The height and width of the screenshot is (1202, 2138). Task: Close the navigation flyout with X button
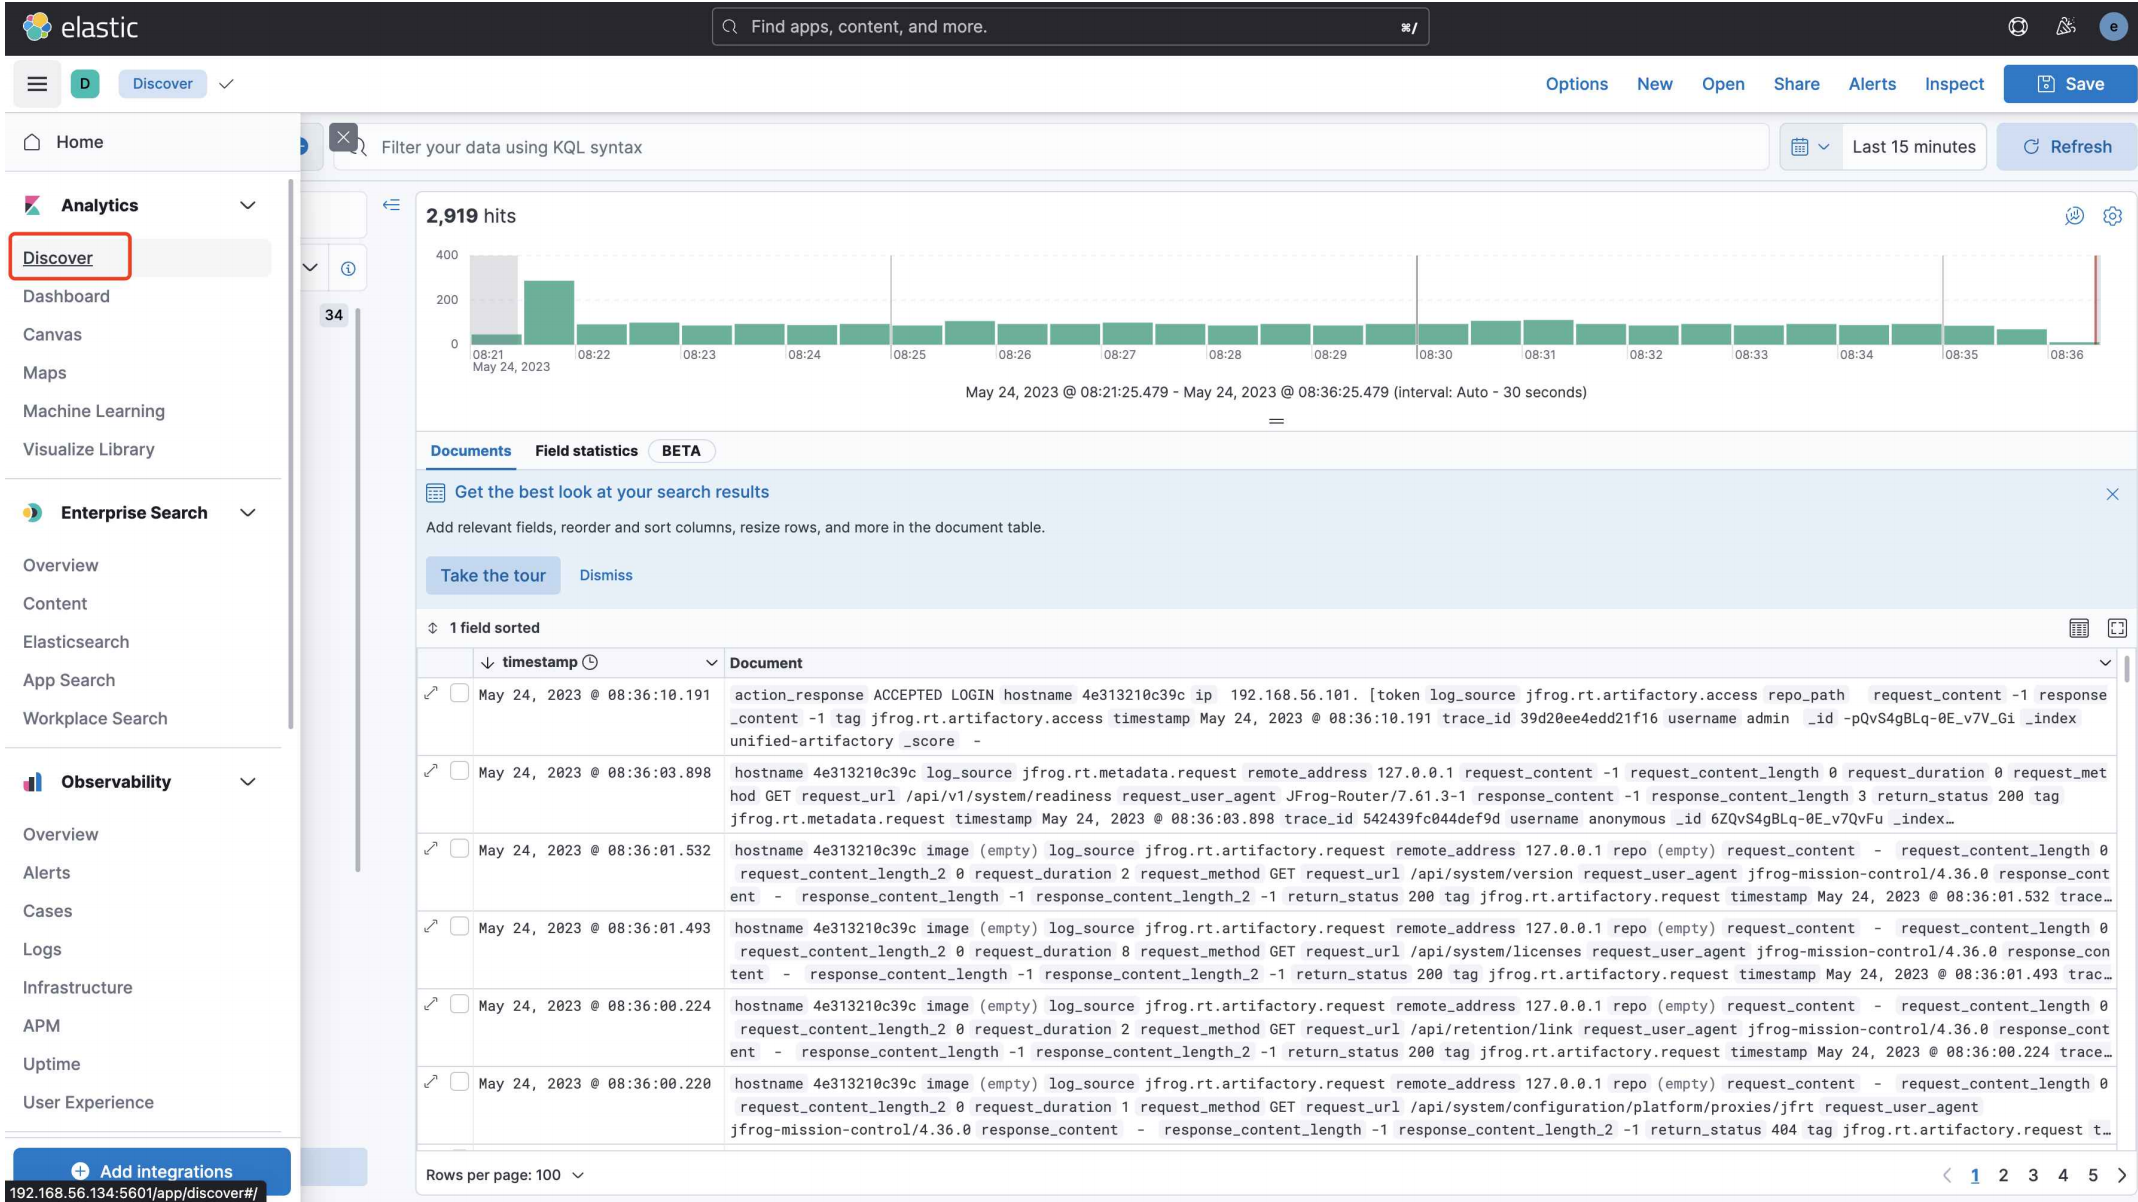[x=343, y=138]
